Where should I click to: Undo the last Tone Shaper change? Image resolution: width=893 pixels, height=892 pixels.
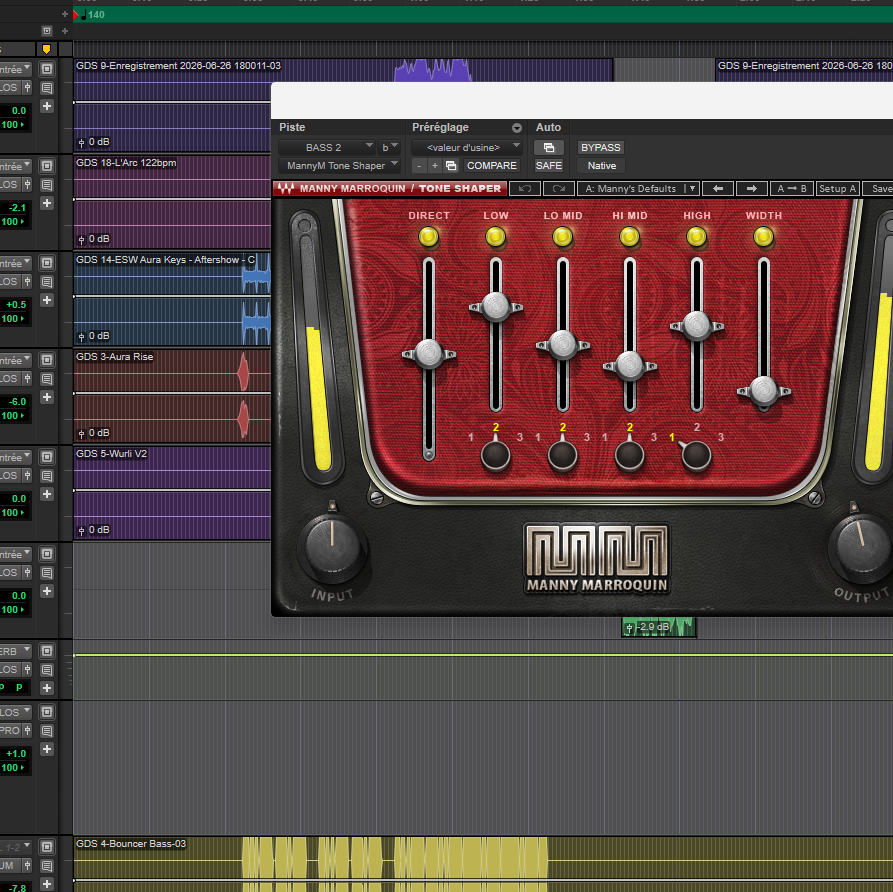(x=525, y=189)
